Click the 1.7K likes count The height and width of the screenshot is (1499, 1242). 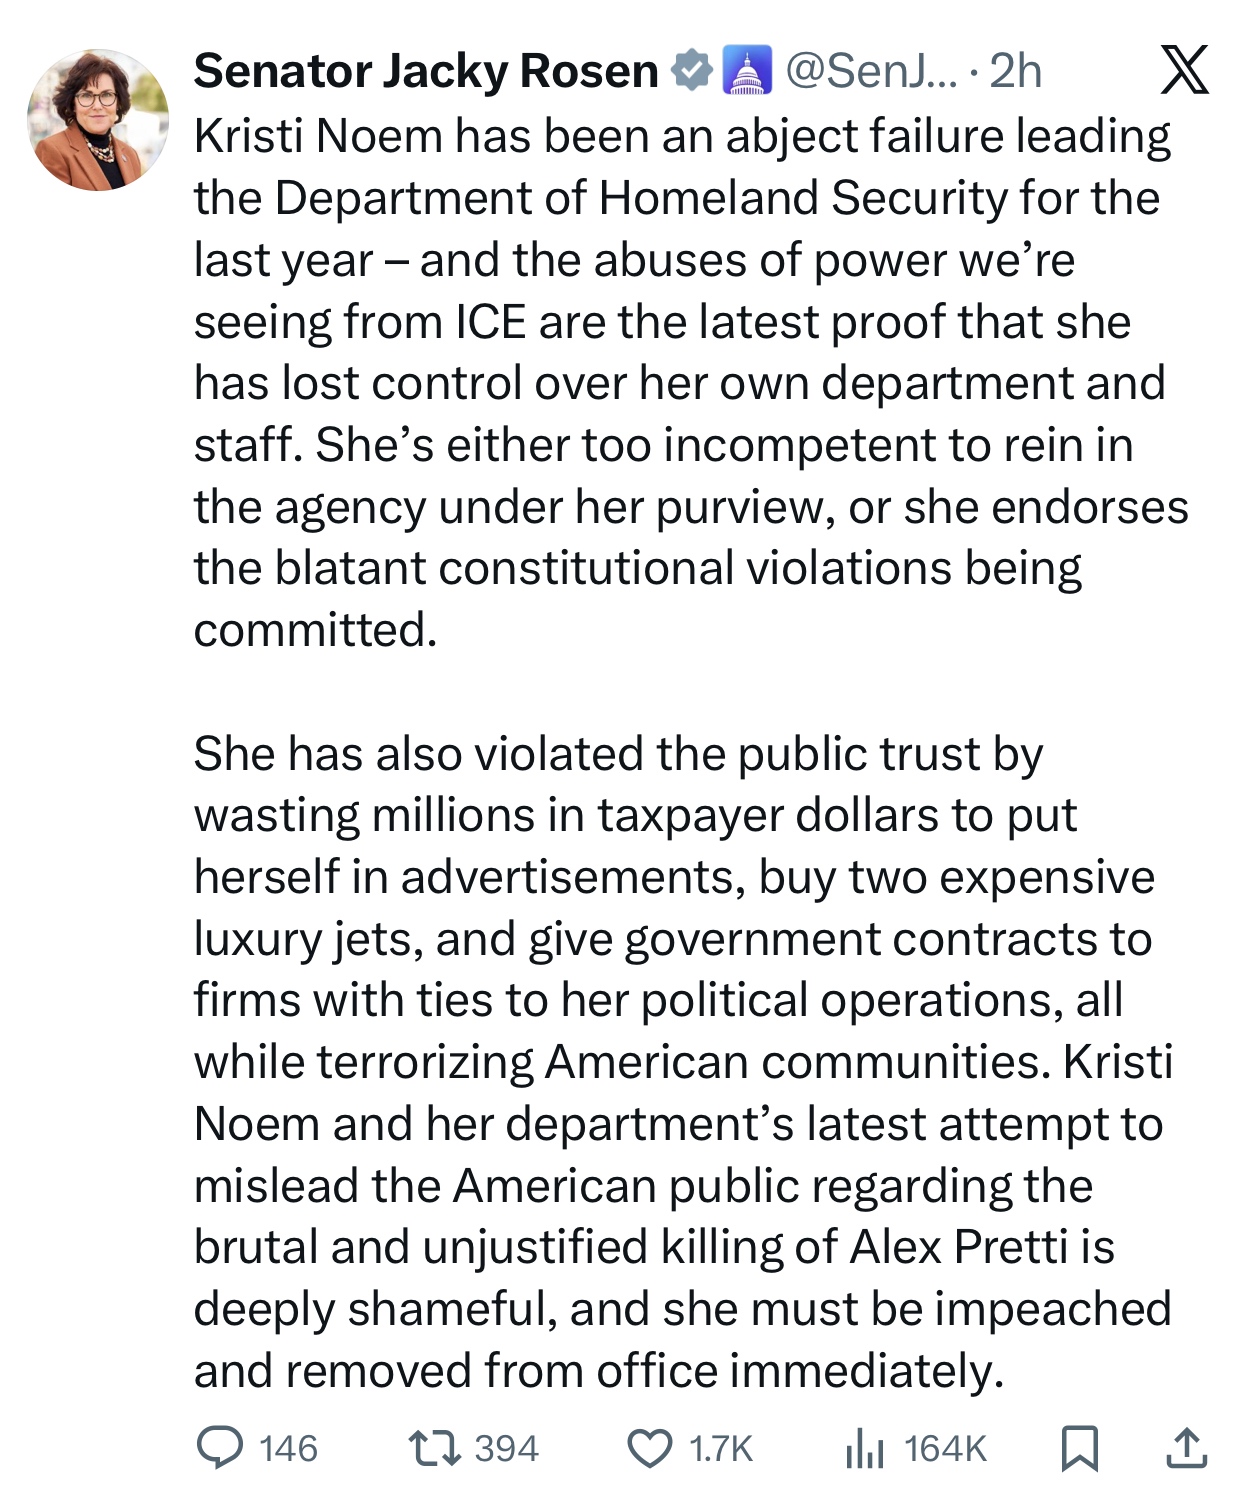(x=721, y=1448)
